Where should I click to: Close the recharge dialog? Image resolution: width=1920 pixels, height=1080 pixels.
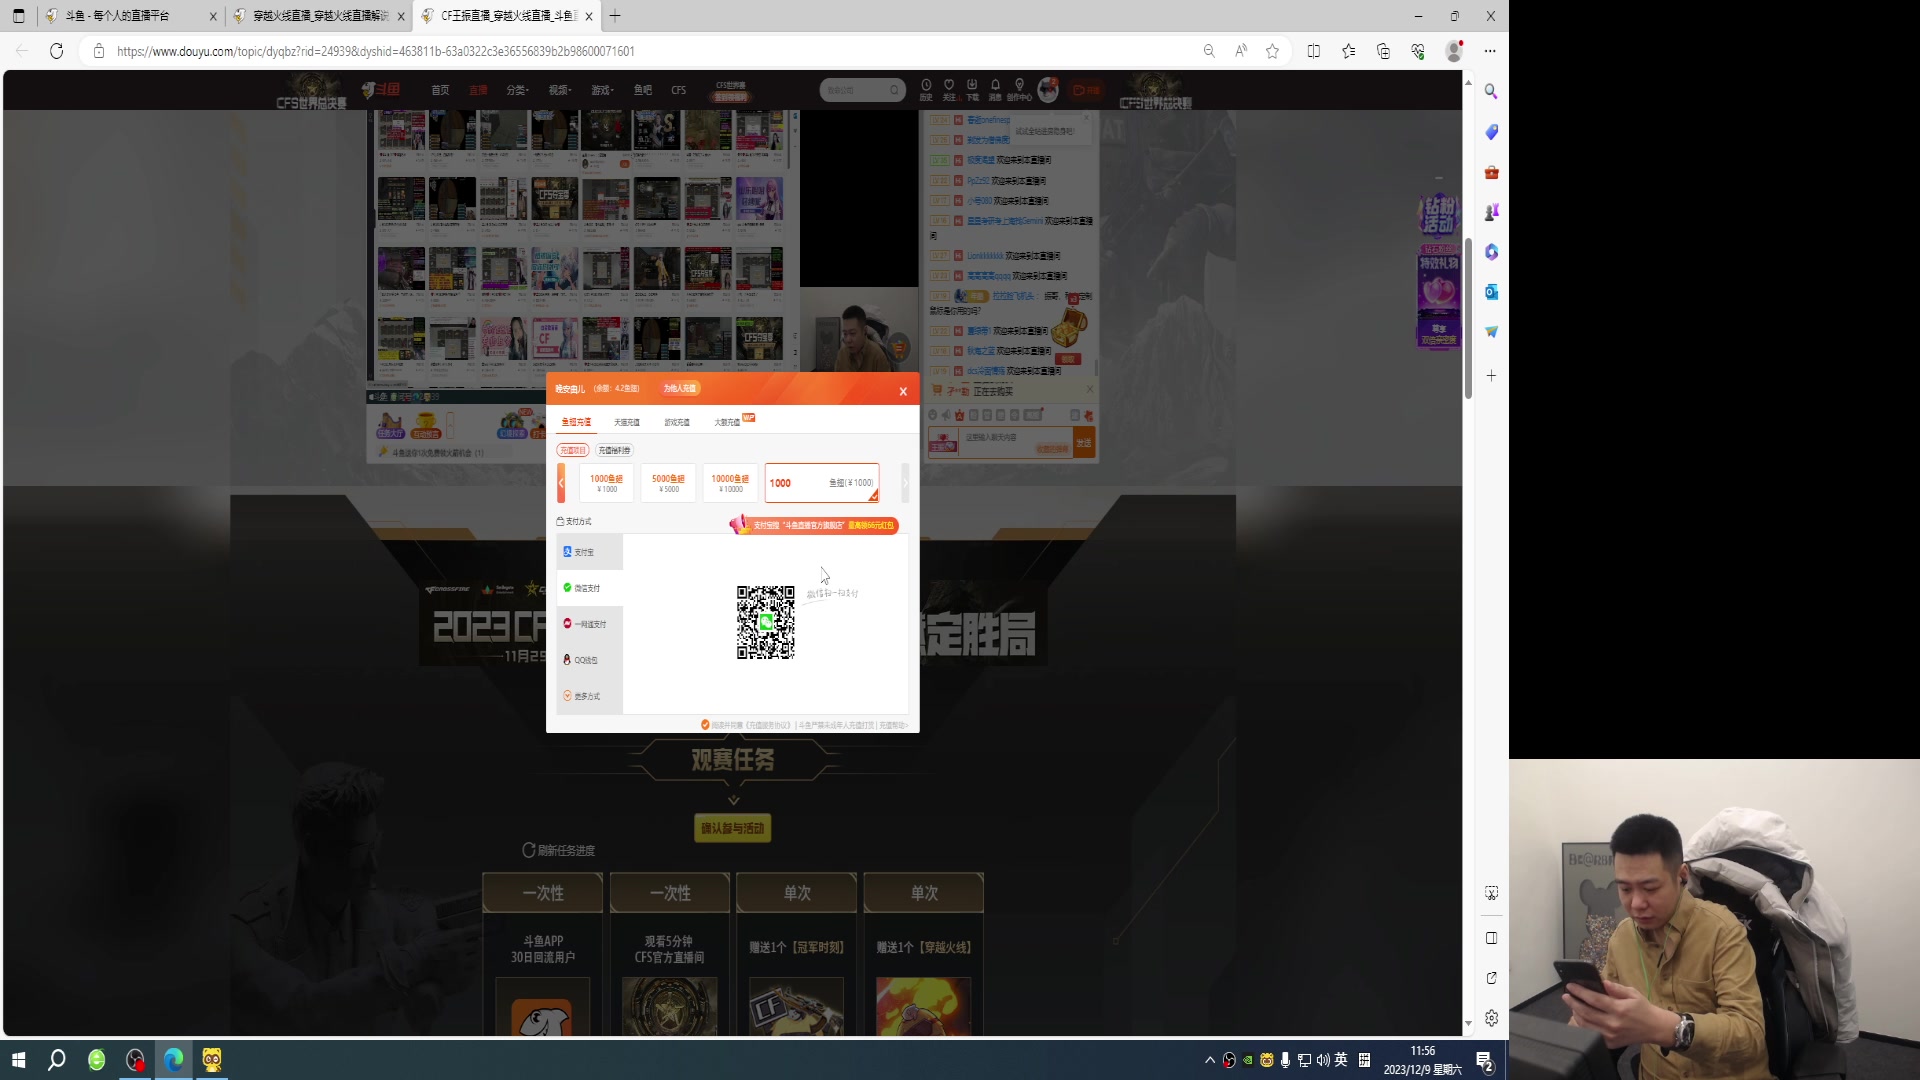click(903, 391)
